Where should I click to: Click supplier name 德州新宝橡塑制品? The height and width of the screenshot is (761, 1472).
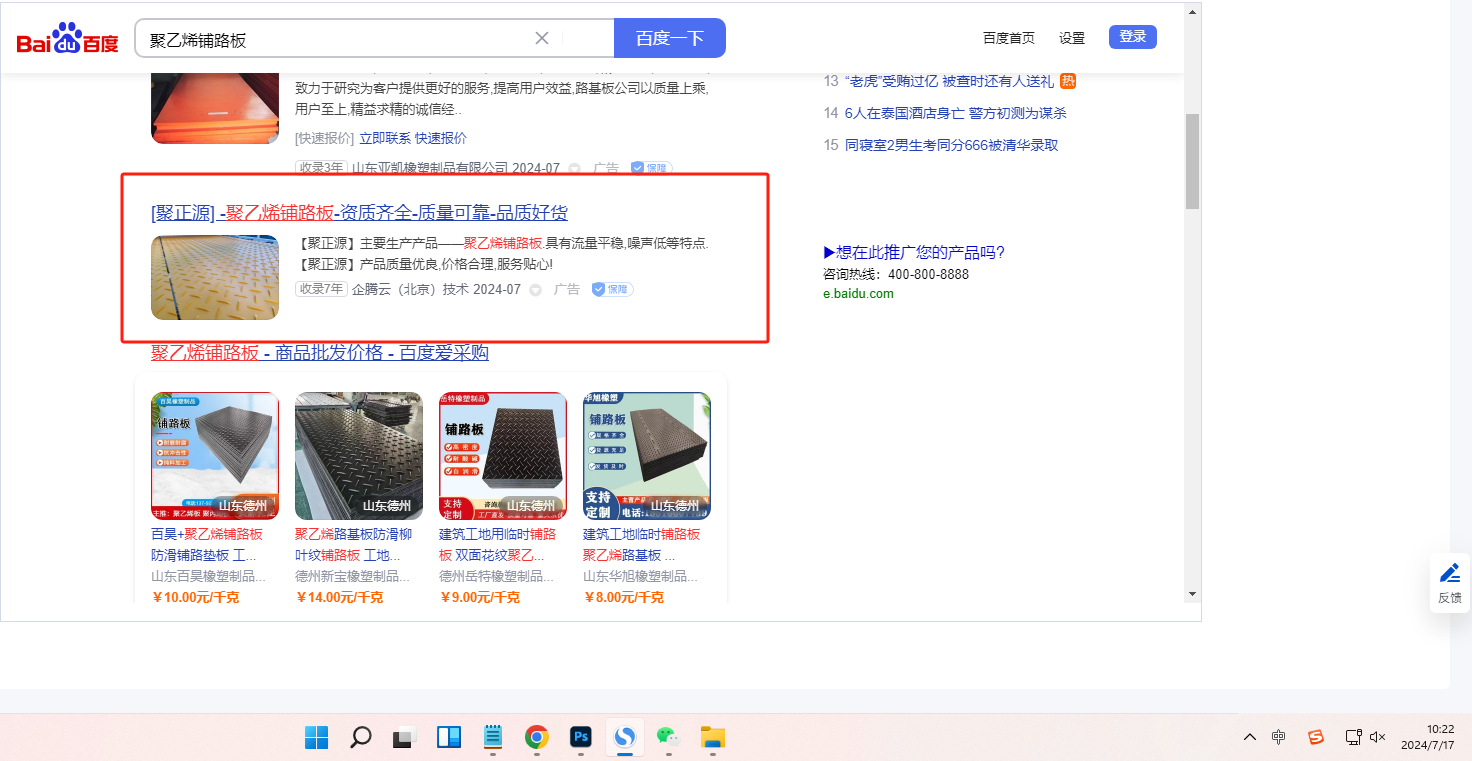coord(352,577)
